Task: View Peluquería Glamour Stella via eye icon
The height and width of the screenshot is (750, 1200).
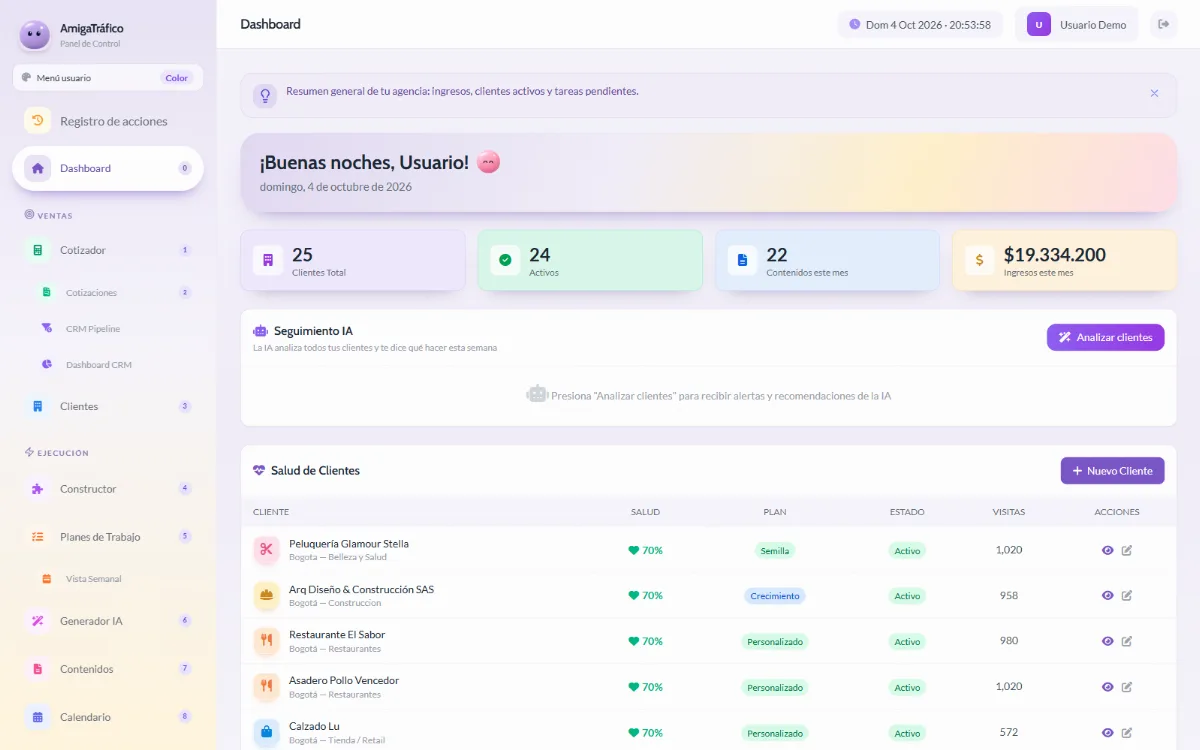Action: [1107, 550]
